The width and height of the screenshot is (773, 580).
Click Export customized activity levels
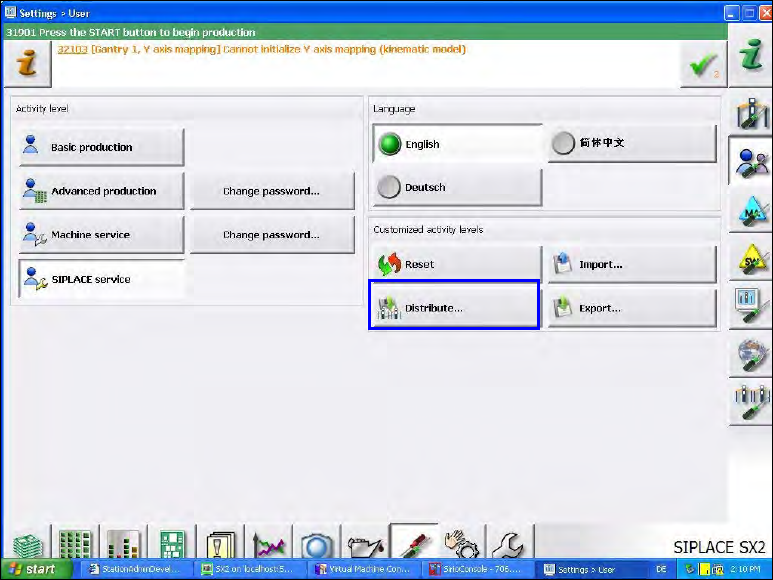[632, 308]
